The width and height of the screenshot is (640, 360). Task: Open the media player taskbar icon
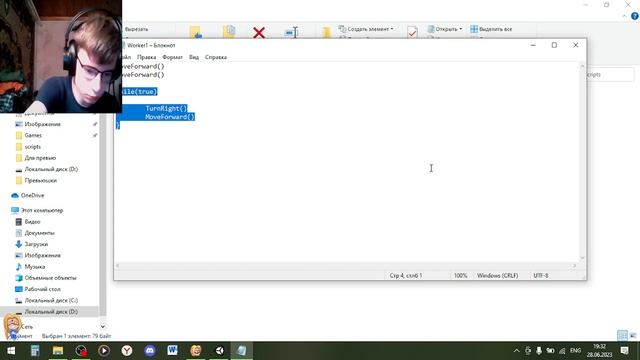point(104,351)
